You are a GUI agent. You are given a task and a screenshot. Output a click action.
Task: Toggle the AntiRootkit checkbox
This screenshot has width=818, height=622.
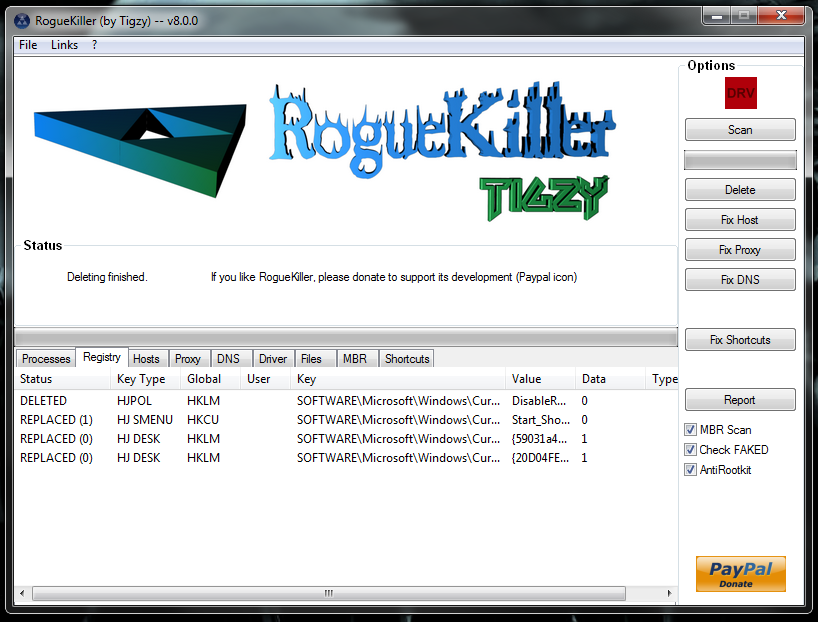point(690,470)
